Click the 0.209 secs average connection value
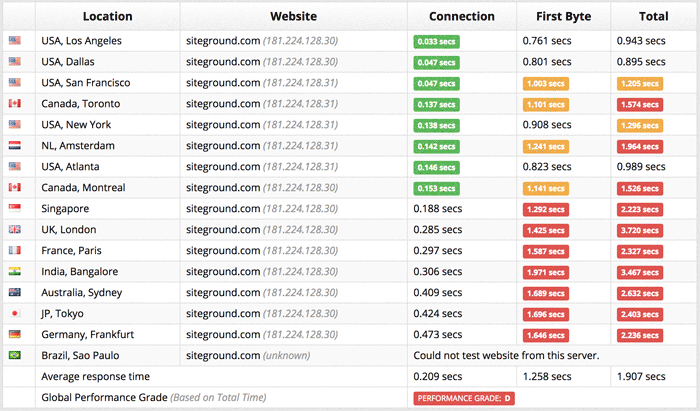Viewport: 700px width, 411px height. point(438,376)
